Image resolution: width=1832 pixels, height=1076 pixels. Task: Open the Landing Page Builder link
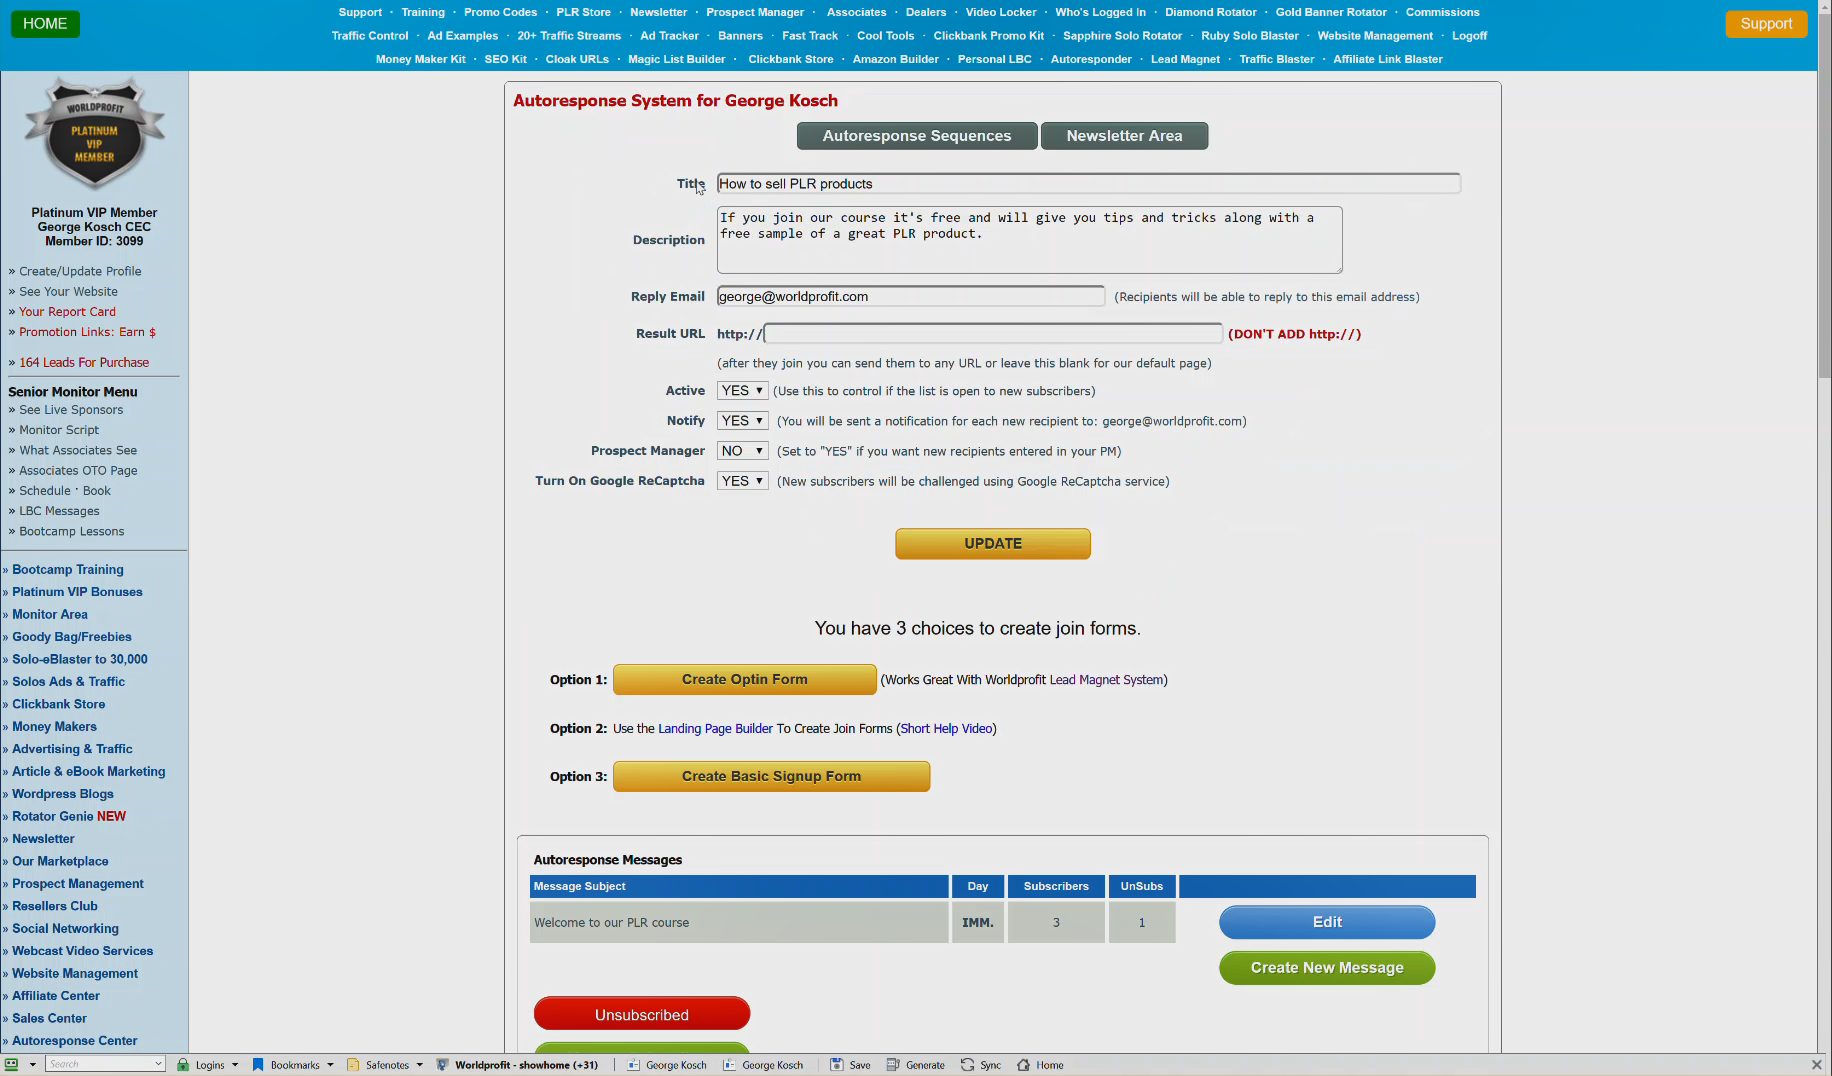coord(715,729)
